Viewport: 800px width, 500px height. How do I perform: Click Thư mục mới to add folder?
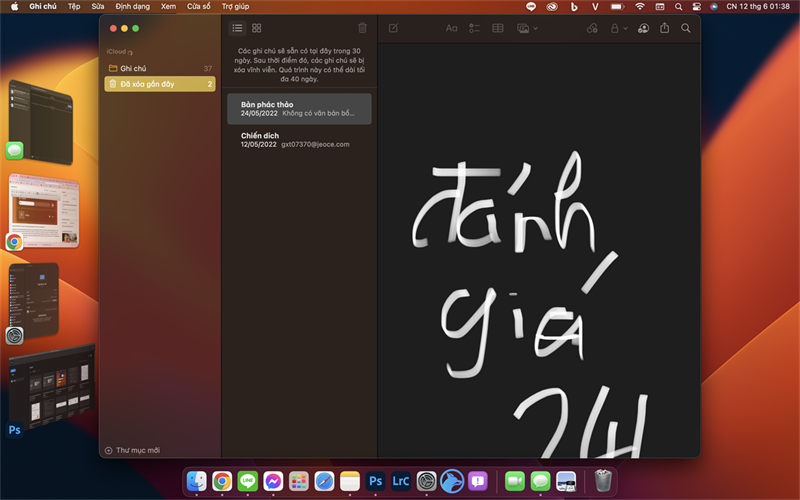pos(133,450)
